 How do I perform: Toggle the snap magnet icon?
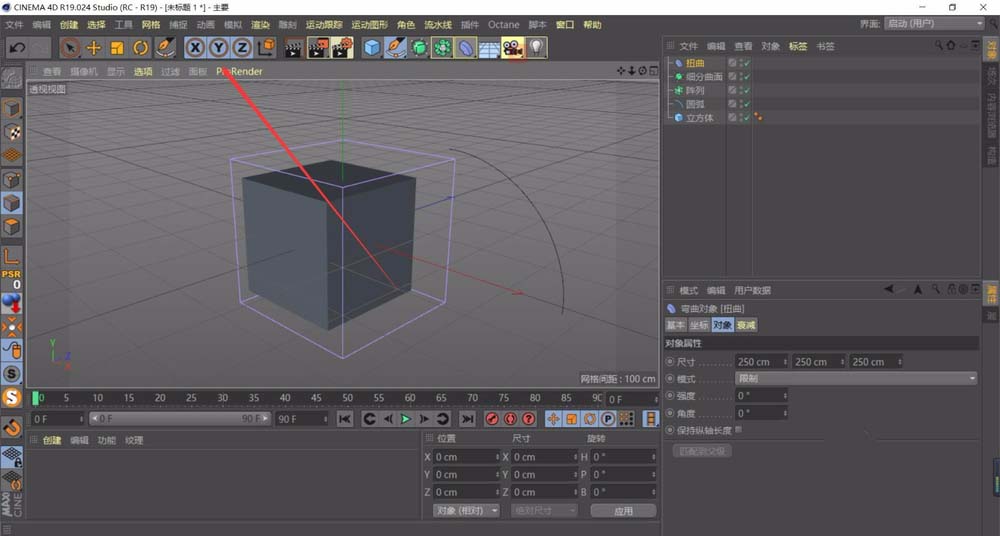11,426
